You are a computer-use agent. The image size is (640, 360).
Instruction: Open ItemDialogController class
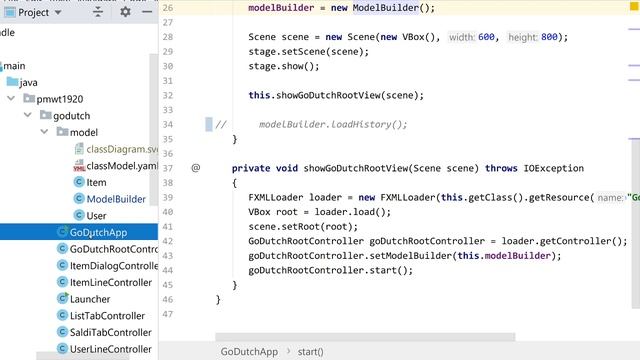[x=113, y=266]
